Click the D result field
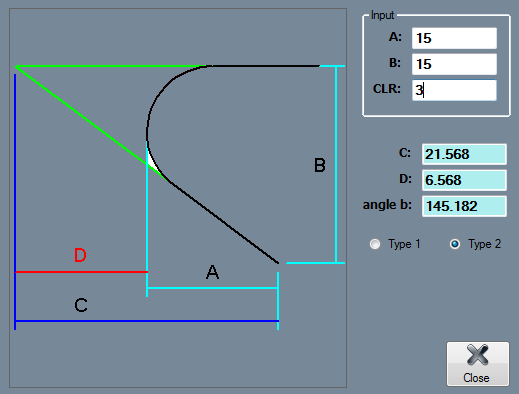The height and width of the screenshot is (394, 519). (464, 180)
